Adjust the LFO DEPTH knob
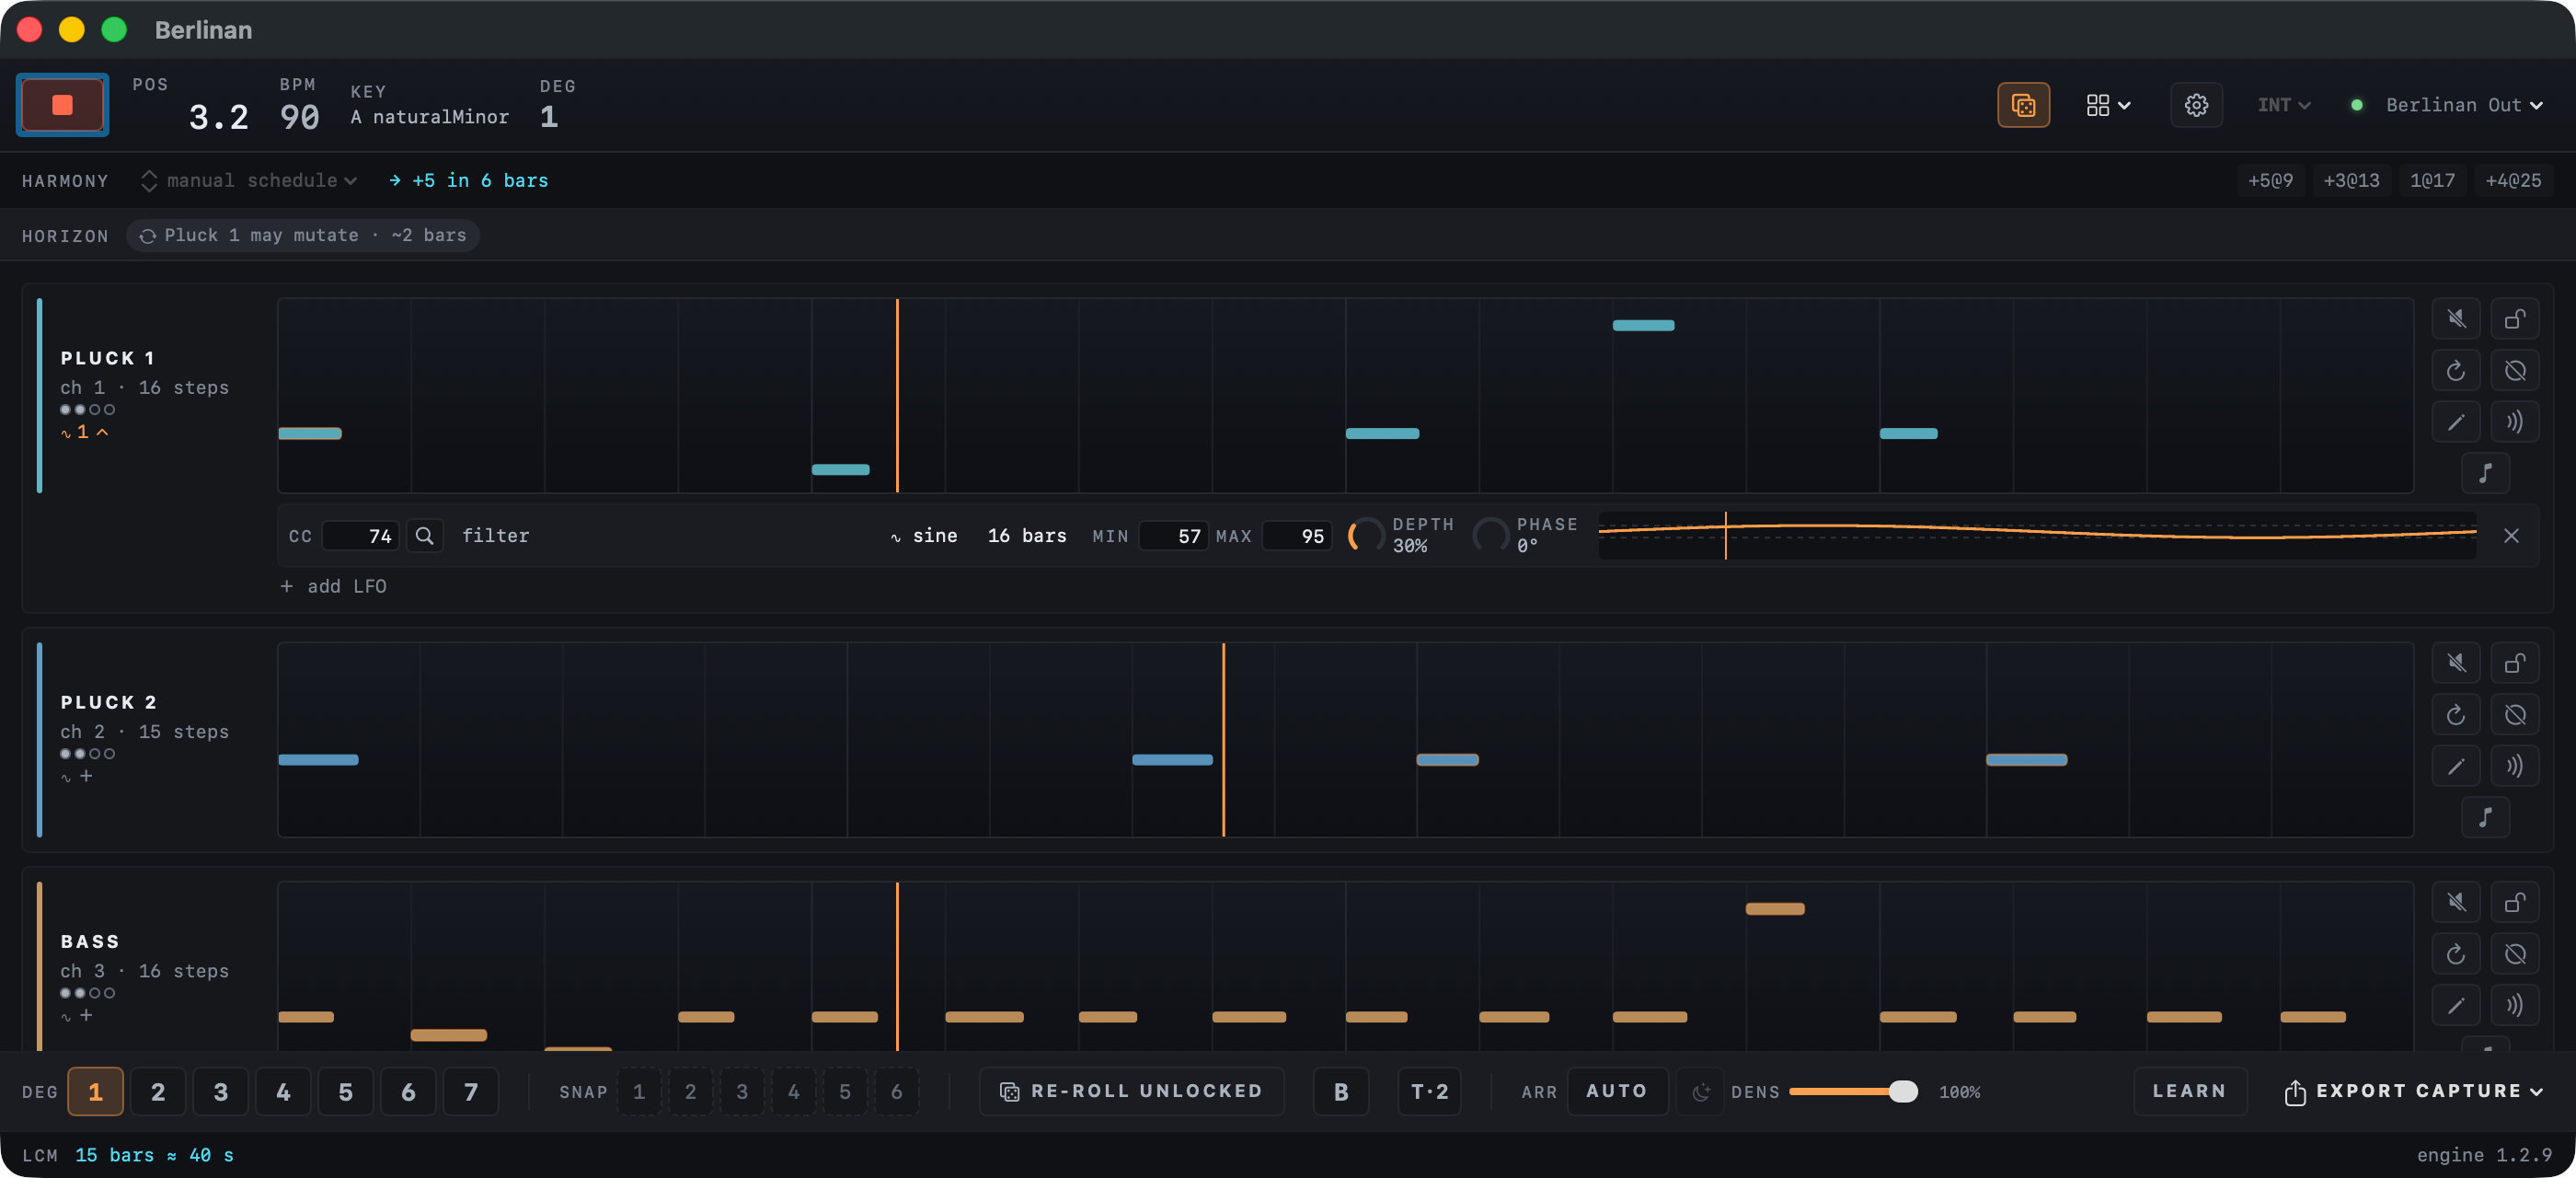Viewport: 2576px width, 1178px height. click(1367, 536)
